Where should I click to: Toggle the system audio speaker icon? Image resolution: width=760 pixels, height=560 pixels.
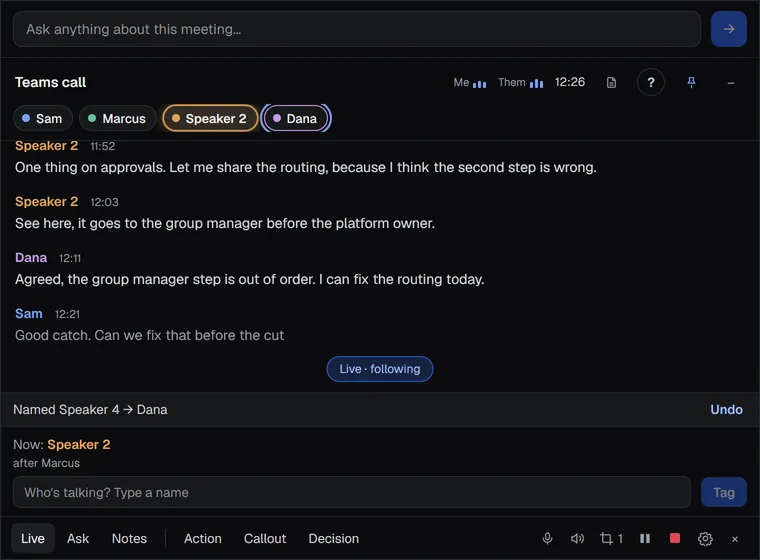pos(577,538)
